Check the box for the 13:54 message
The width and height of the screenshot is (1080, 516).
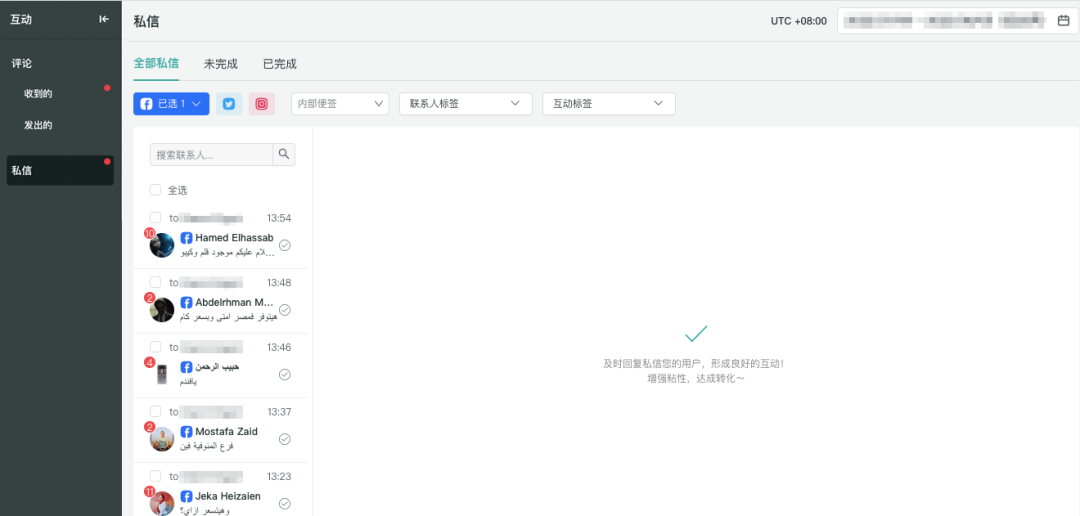(x=155, y=218)
